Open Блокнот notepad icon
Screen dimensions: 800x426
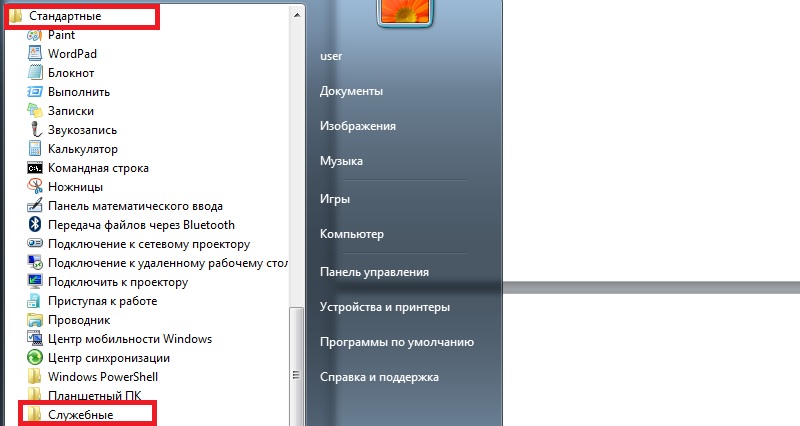click(35, 72)
